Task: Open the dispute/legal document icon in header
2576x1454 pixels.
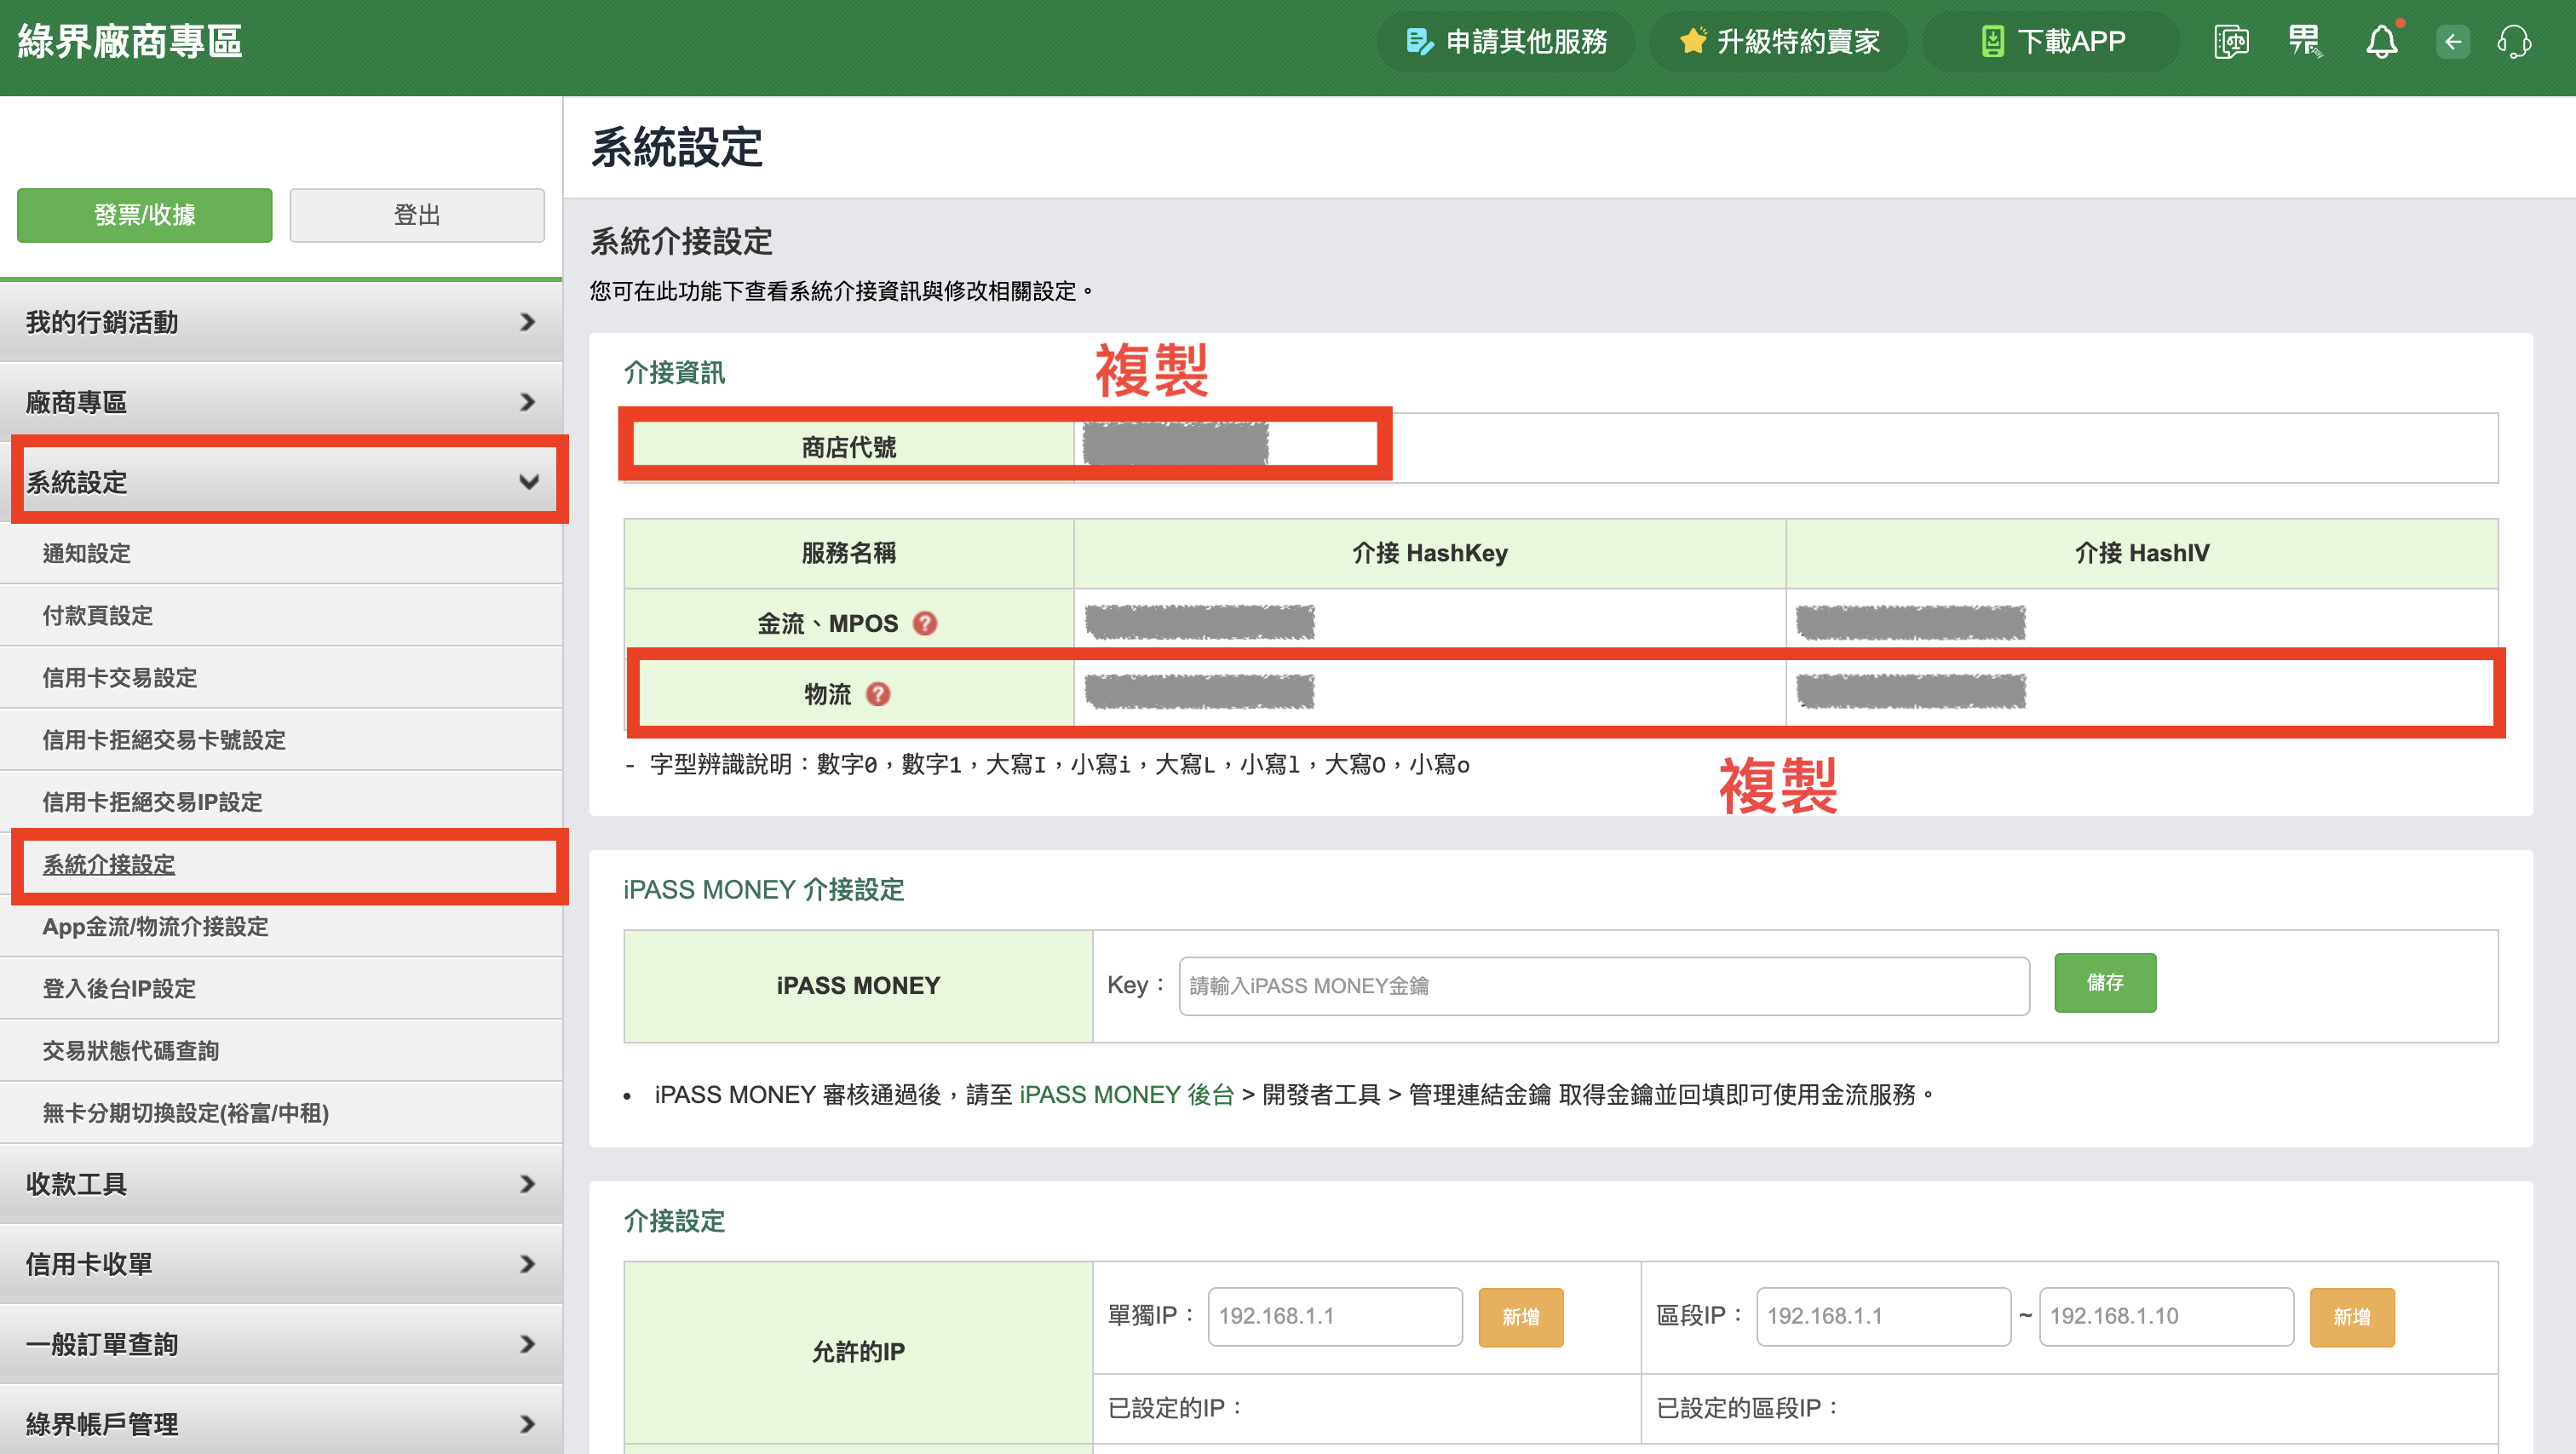Action: pyautogui.click(x=2230, y=41)
